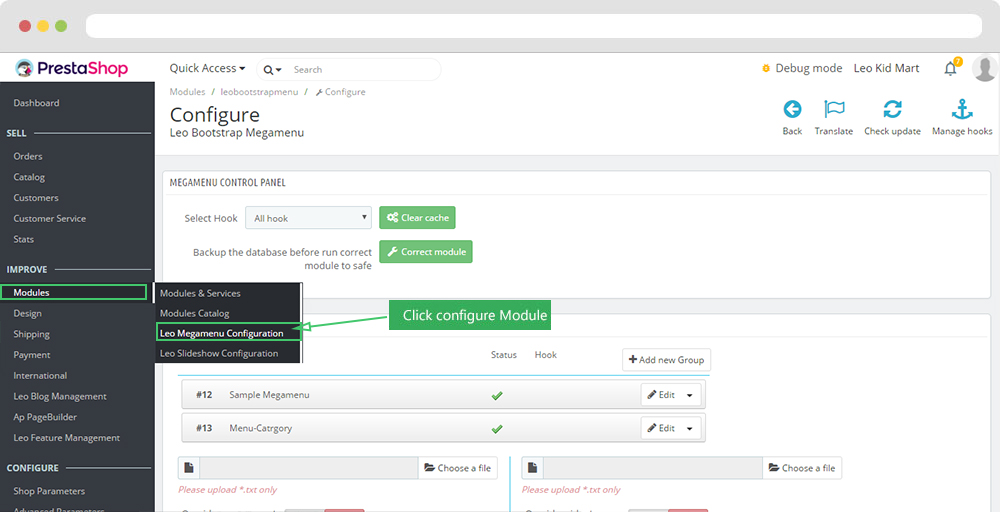
Task: Click the Sample Megamenu row name
Action: 269,395
